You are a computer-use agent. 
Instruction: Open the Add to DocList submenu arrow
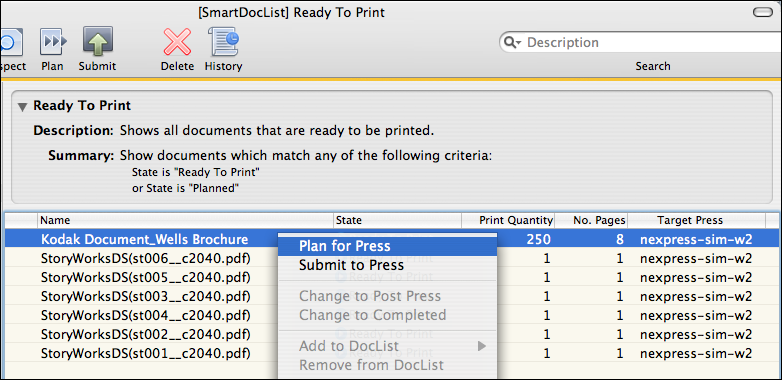481,346
